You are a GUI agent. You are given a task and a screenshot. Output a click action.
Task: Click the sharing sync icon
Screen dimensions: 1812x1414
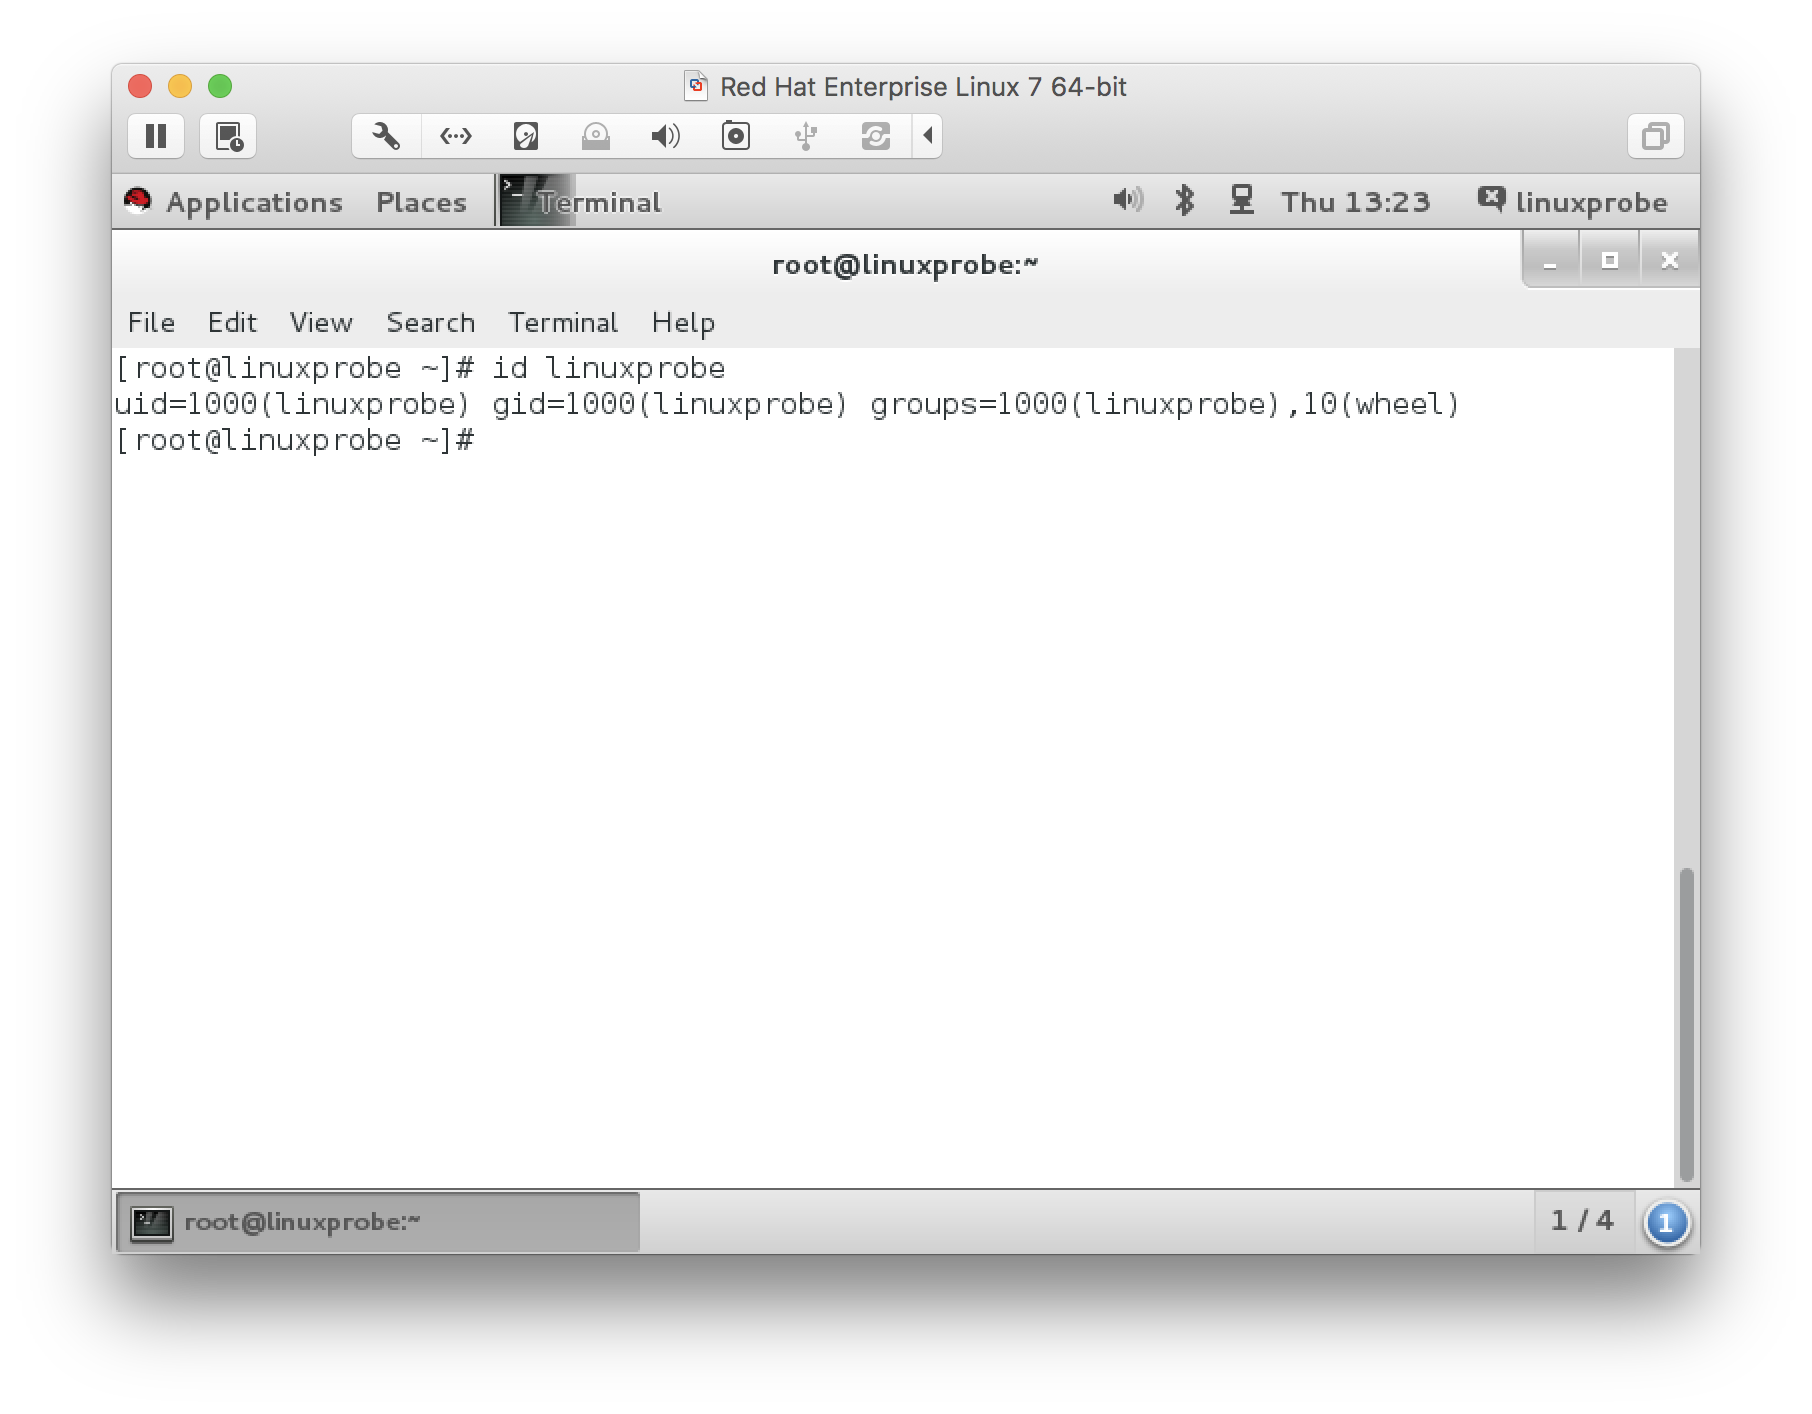[x=876, y=136]
